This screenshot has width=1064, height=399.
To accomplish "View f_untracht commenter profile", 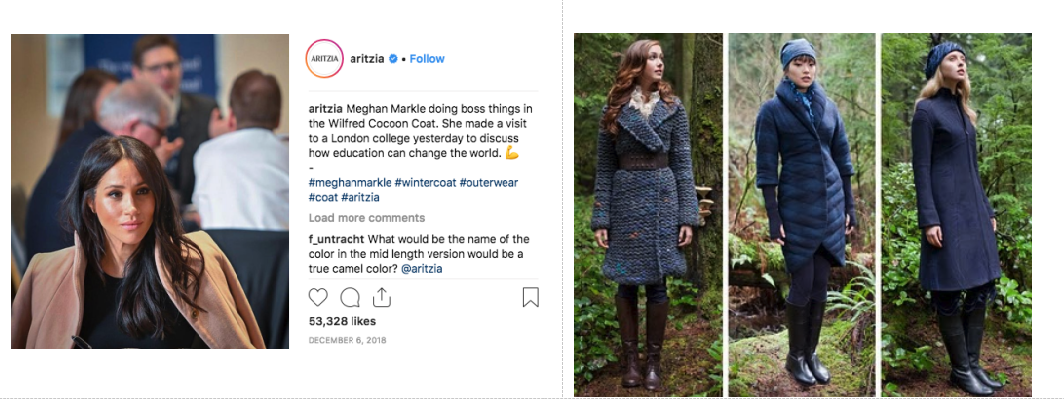I will [x=337, y=240].
